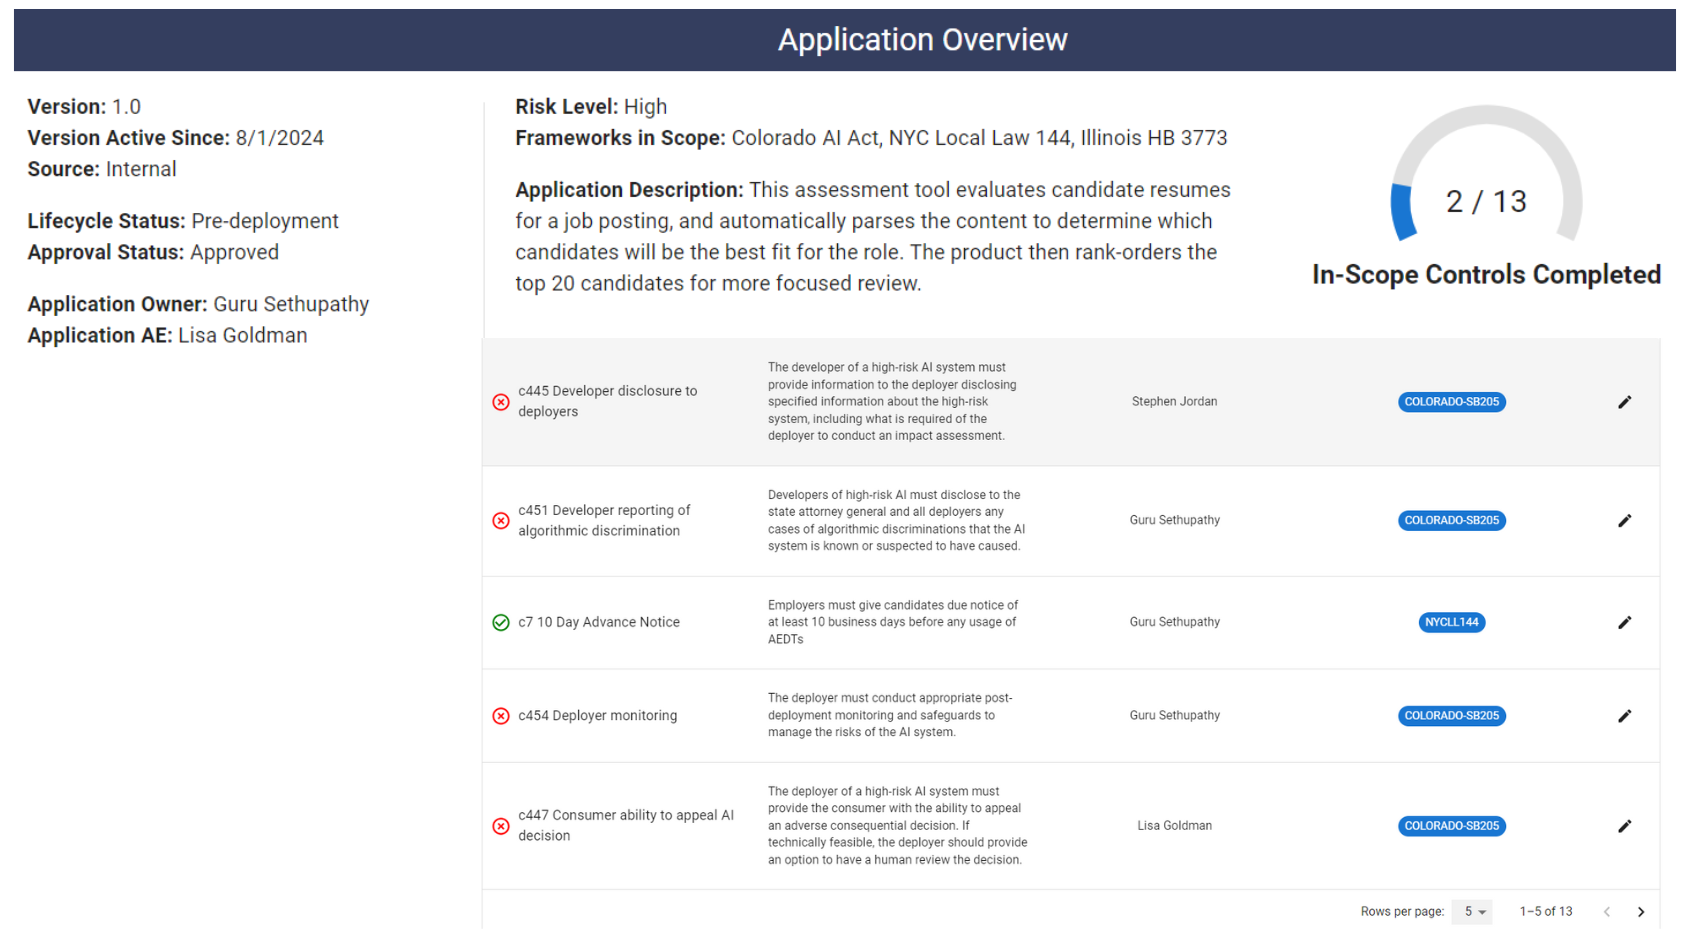This screenshot has width=1693, height=947.
Task: Toggle the green completed status on c7
Action: tap(501, 621)
